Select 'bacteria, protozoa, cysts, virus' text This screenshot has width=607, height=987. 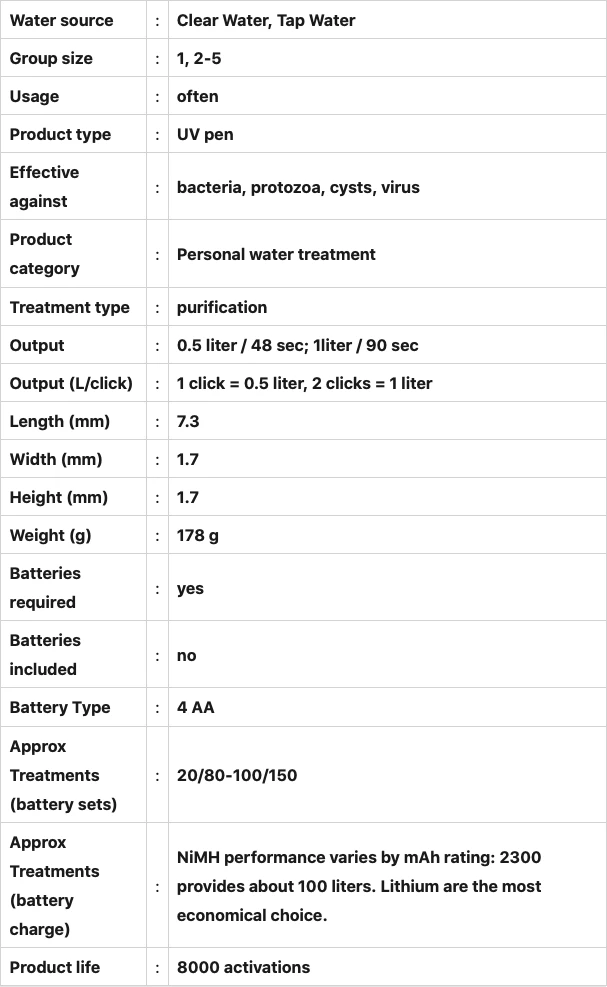[298, 187]
